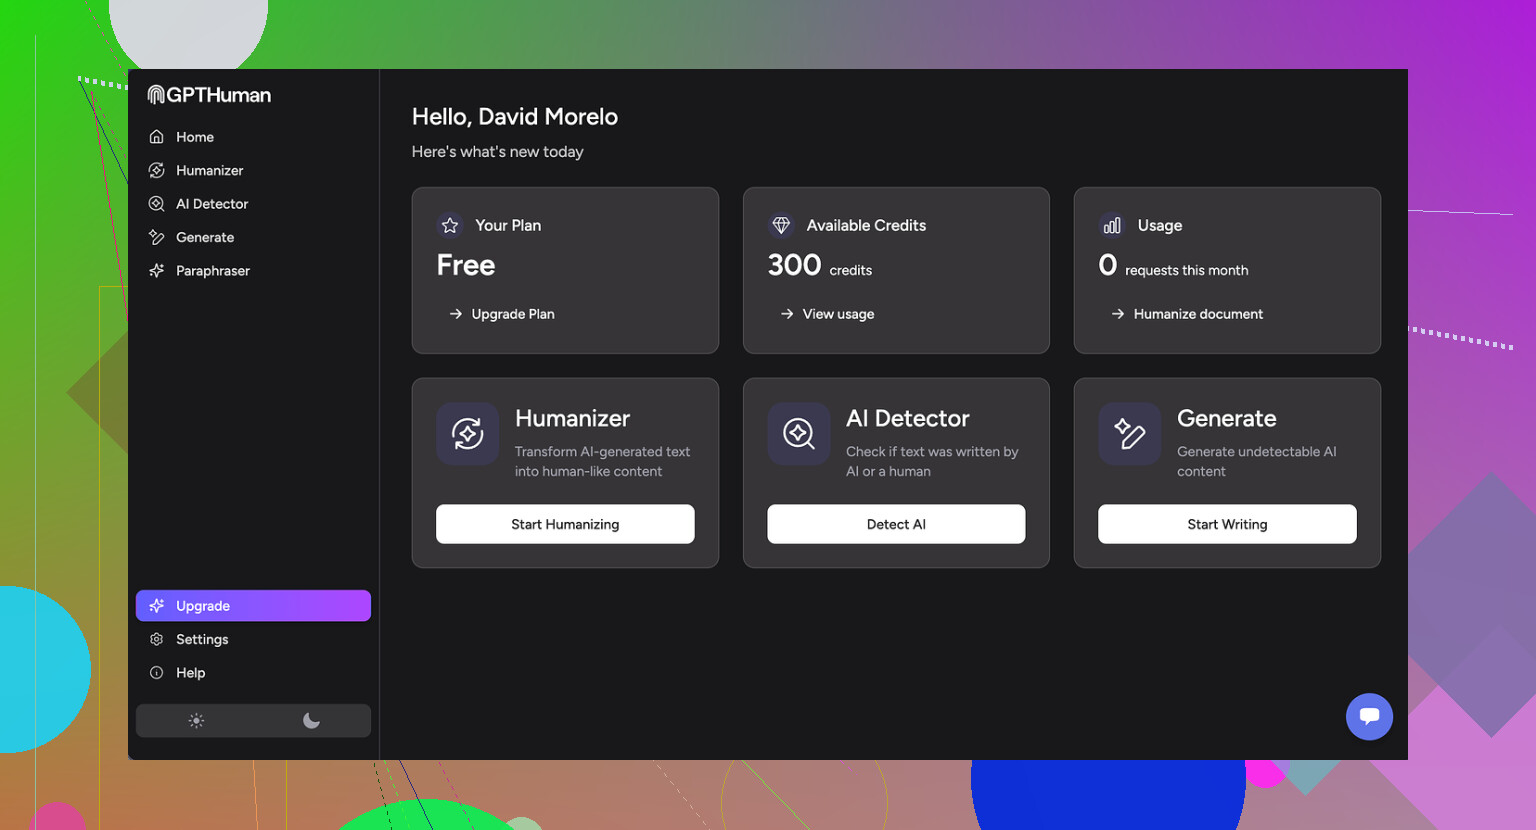Click the purple Upgrade button in the sidebar
The width and height of the screenshot is (1536, 830).
pos(253,606)
